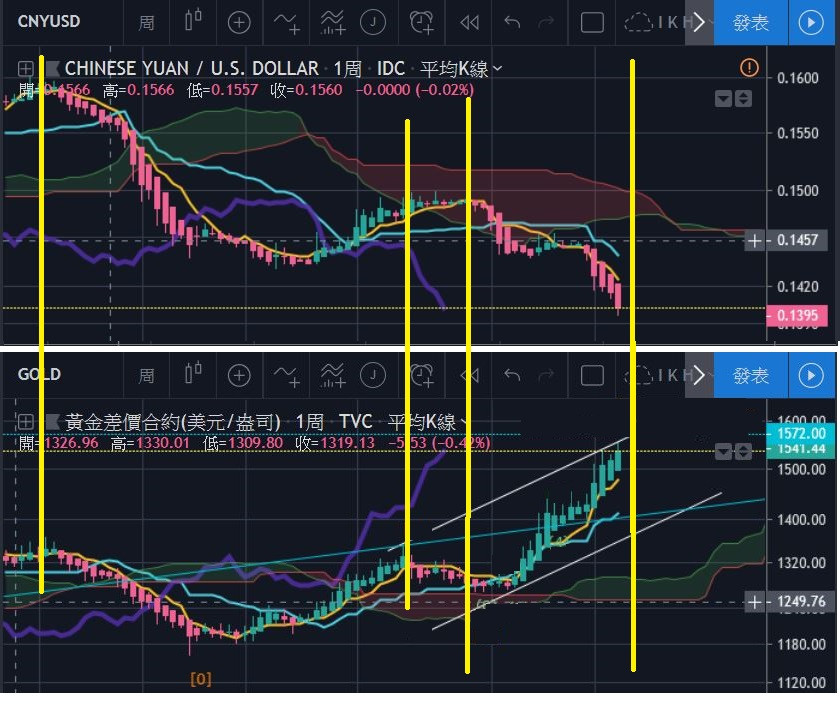Collapse GOLD pane with down-arrow control
840x704 pixels.
pyautogui.click(x=723, y=452)
